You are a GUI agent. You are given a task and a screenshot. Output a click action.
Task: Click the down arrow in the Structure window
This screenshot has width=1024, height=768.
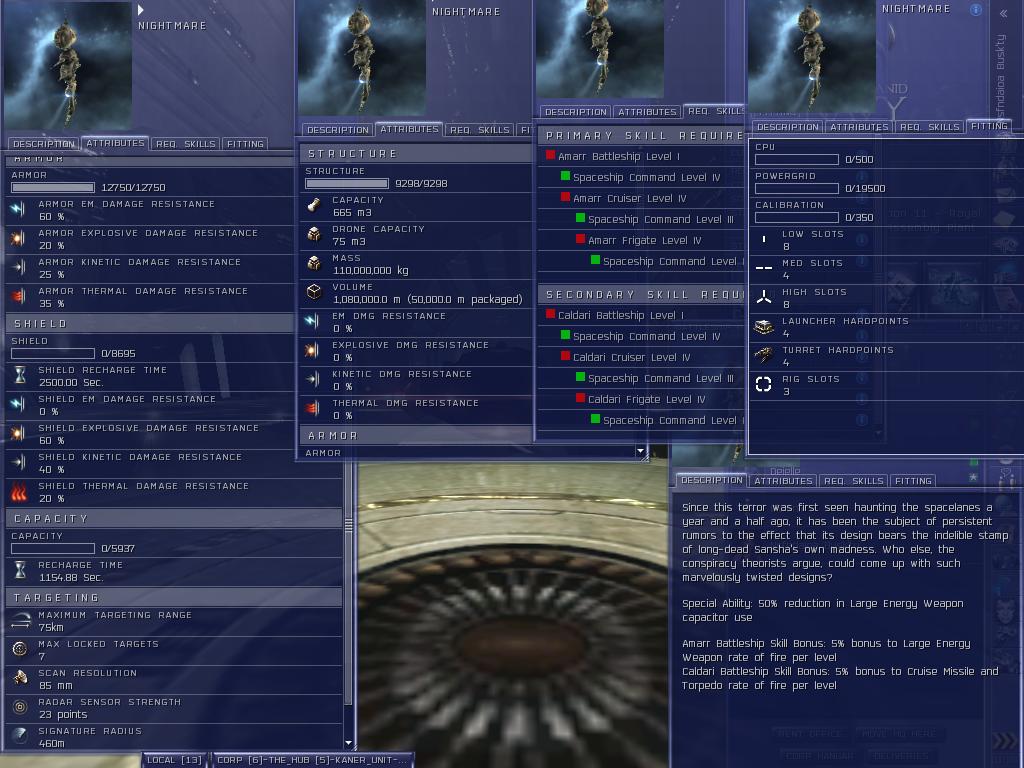click(640, 451)
